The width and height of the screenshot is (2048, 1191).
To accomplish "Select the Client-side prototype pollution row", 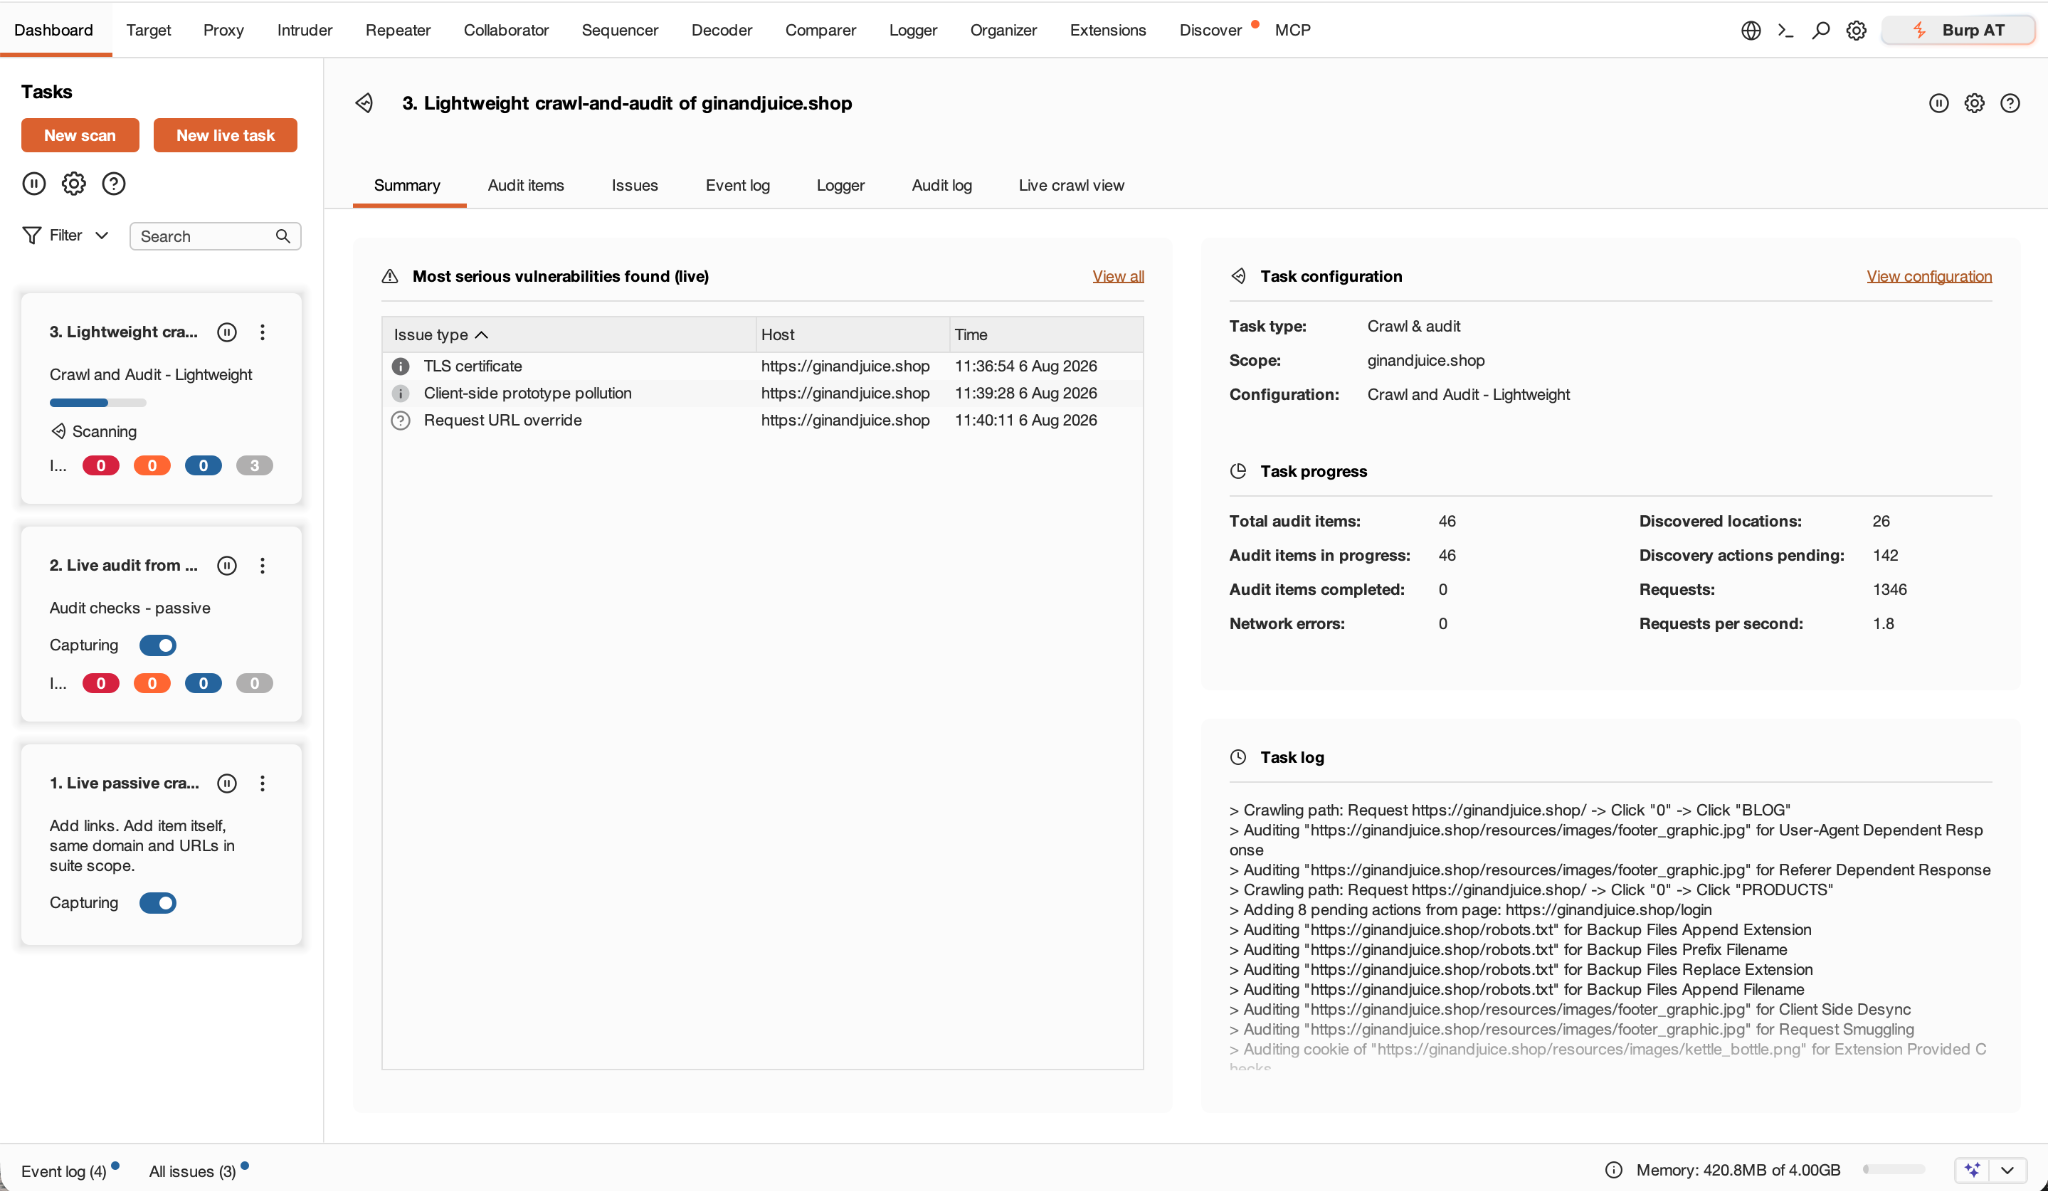I will (x=762, y=394).
